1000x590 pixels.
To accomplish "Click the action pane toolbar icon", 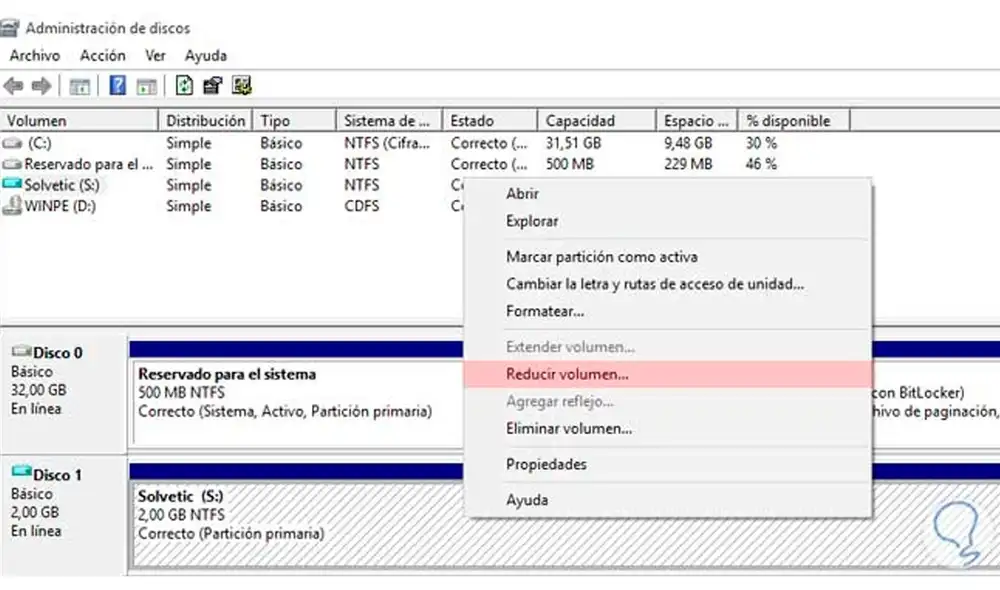I will [x=145, y=85].
